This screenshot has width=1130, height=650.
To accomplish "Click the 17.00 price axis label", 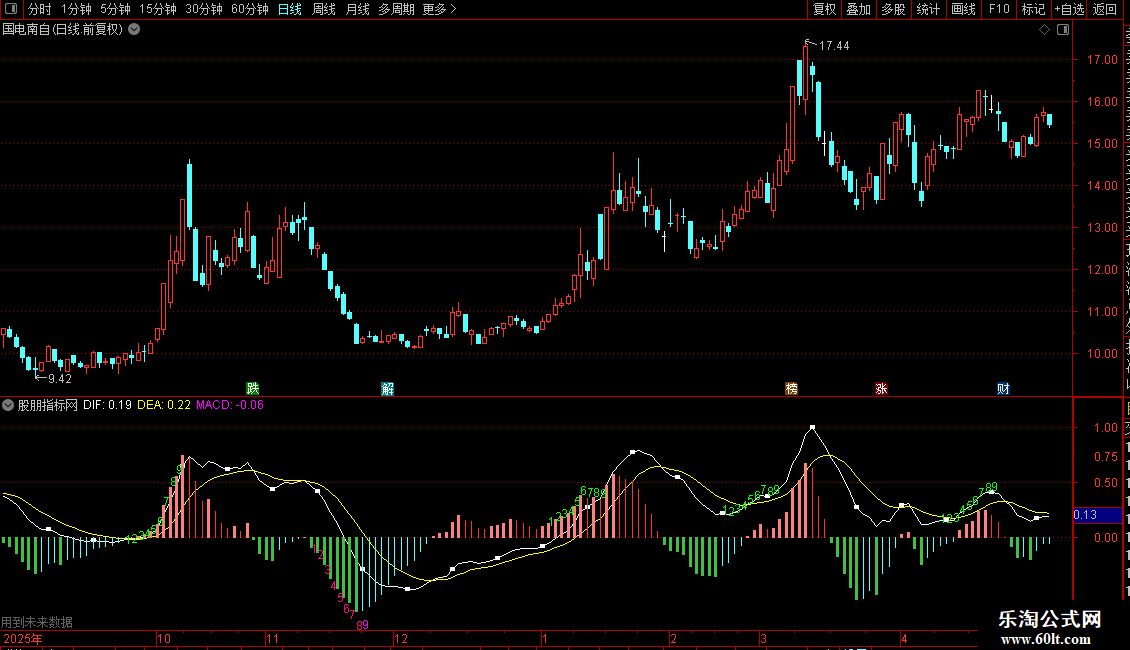I will click(x=1103, y=60).
